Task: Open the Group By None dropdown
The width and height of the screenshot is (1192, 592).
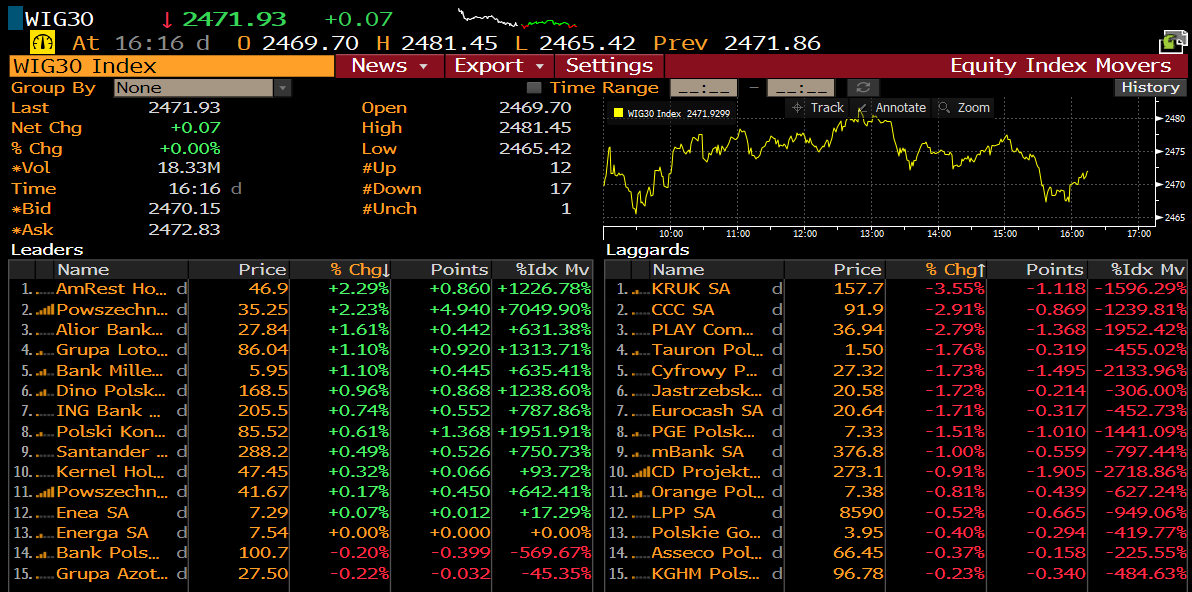Action: pyautogui.click(x=203, y=87)
